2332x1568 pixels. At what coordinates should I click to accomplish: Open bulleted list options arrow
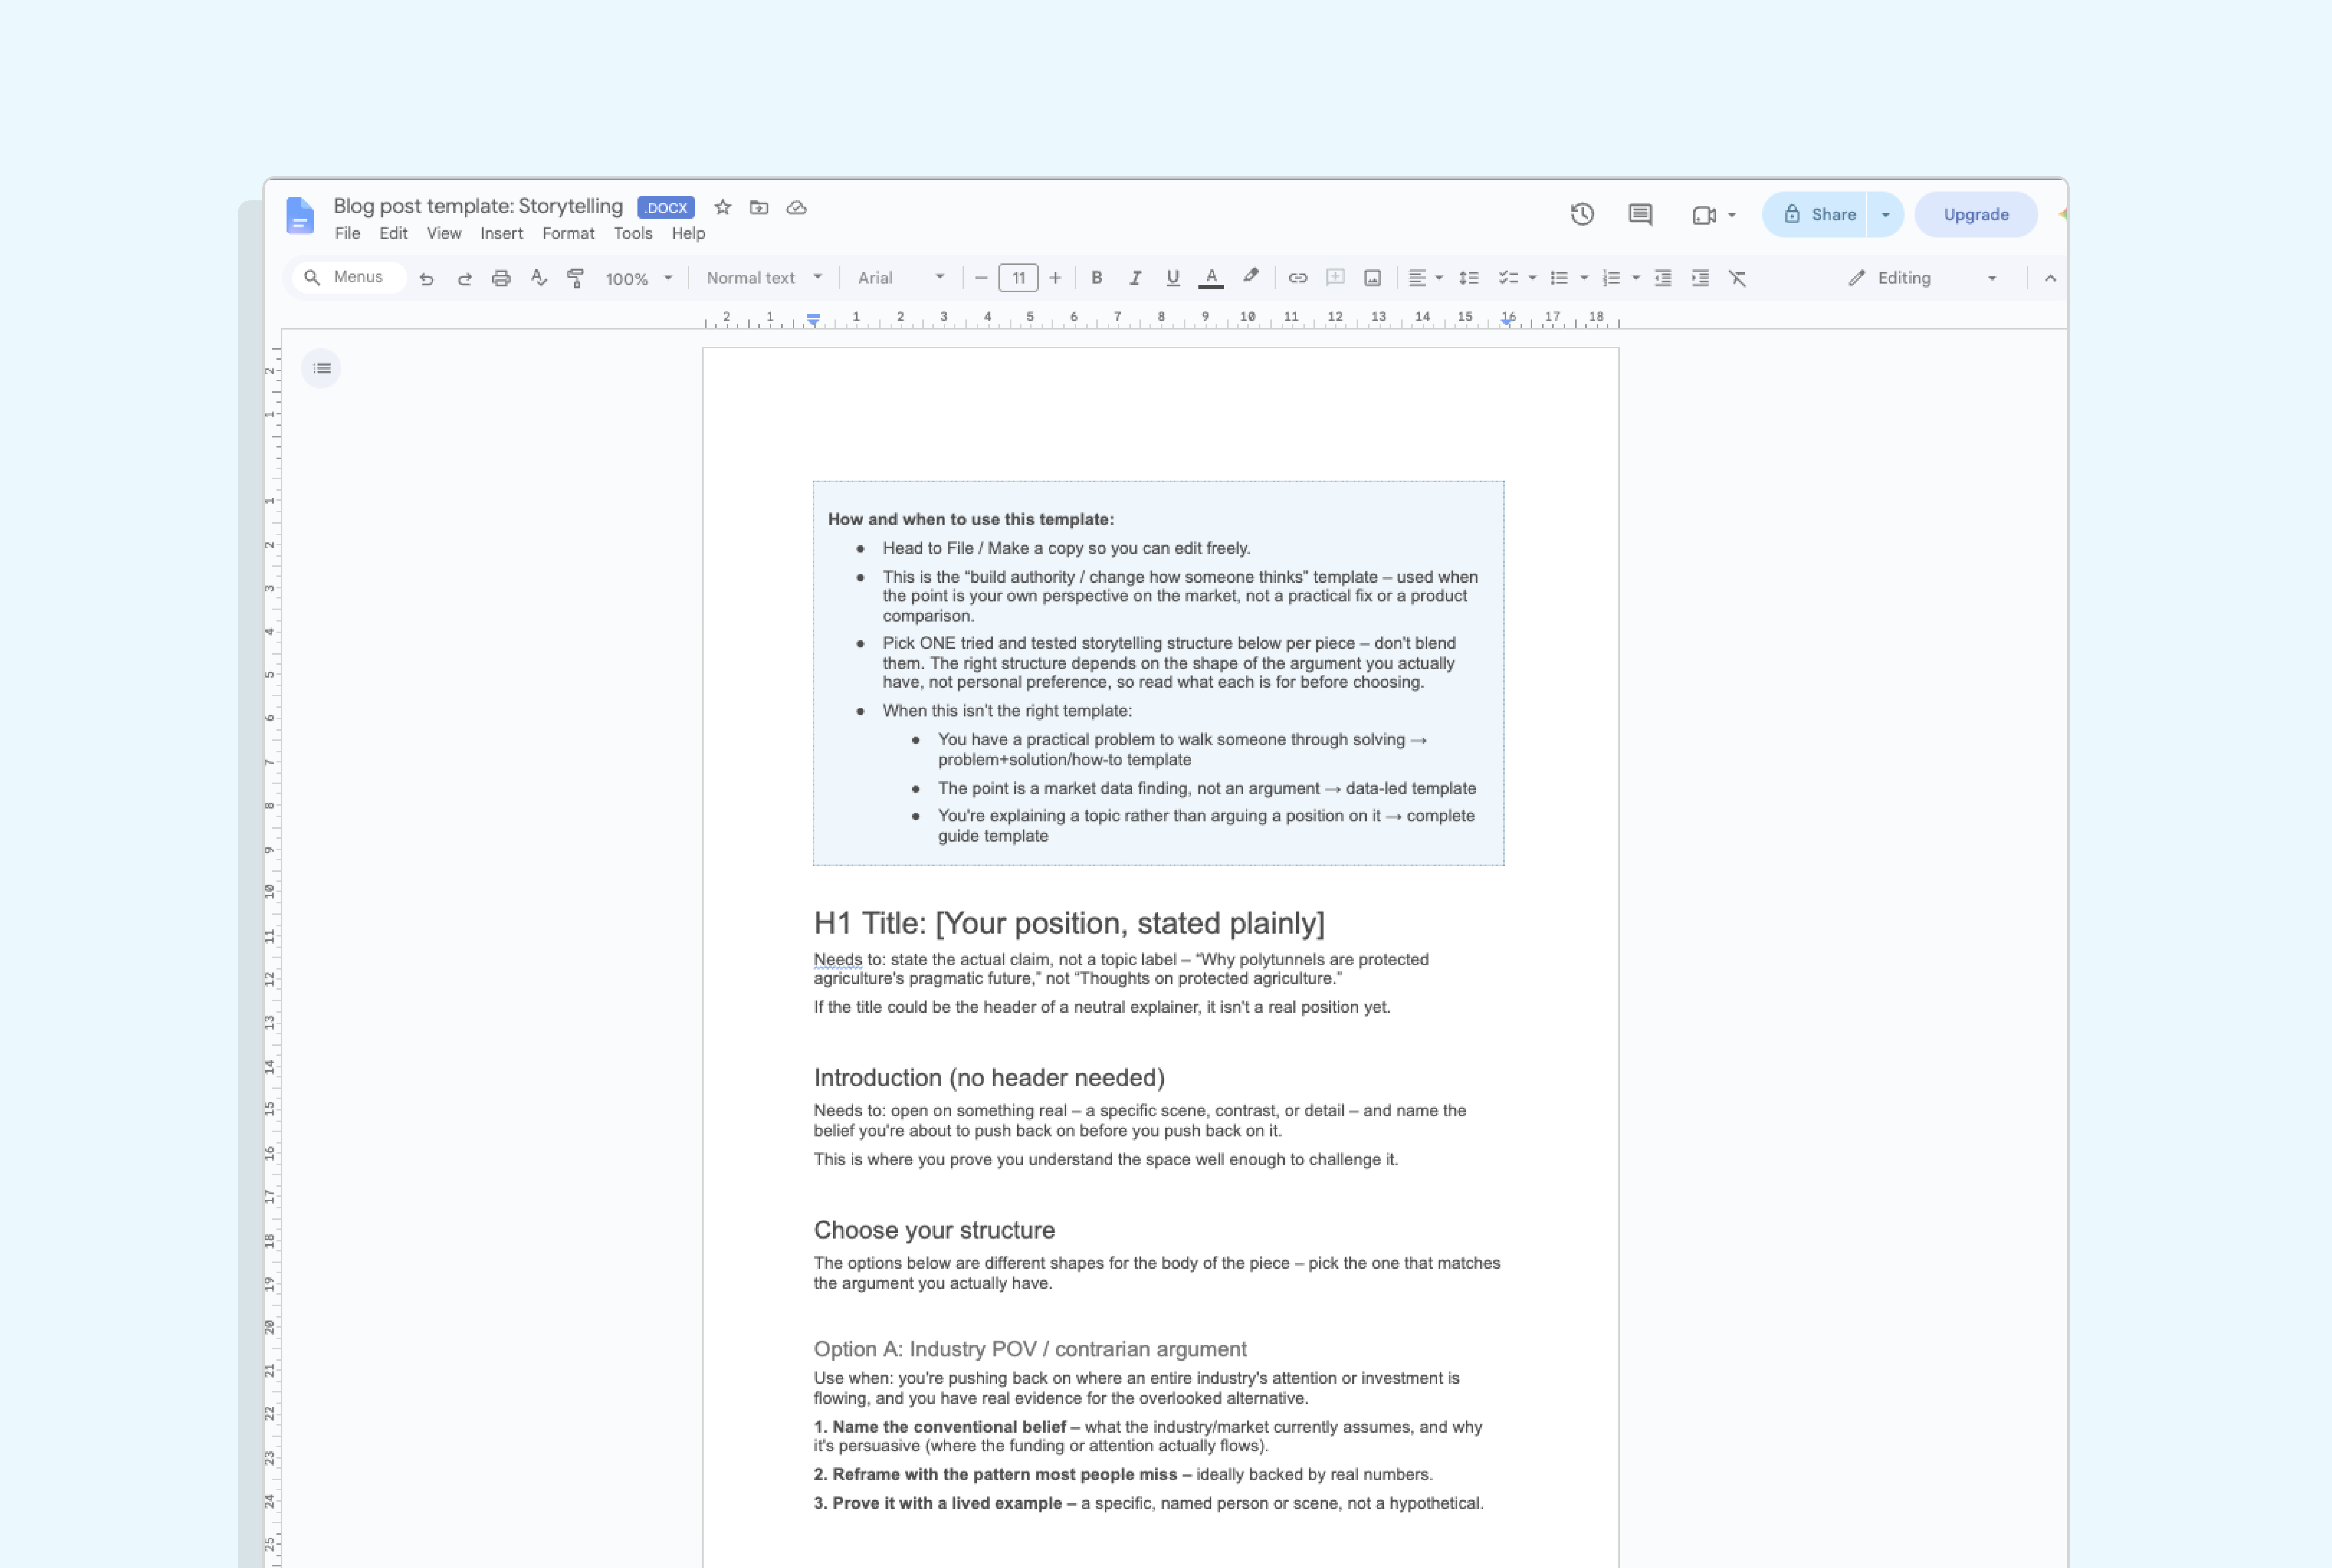[1584, 278]
